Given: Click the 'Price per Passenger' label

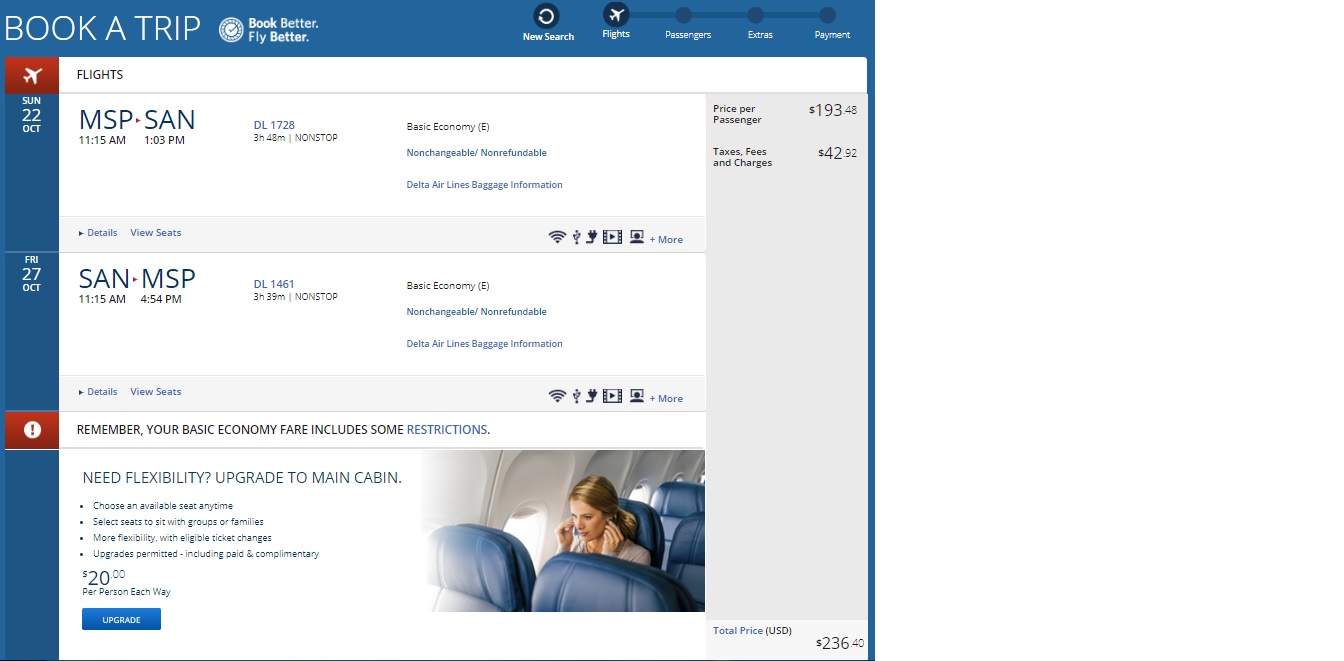Looking at the screenshot, I should [737, 114].
